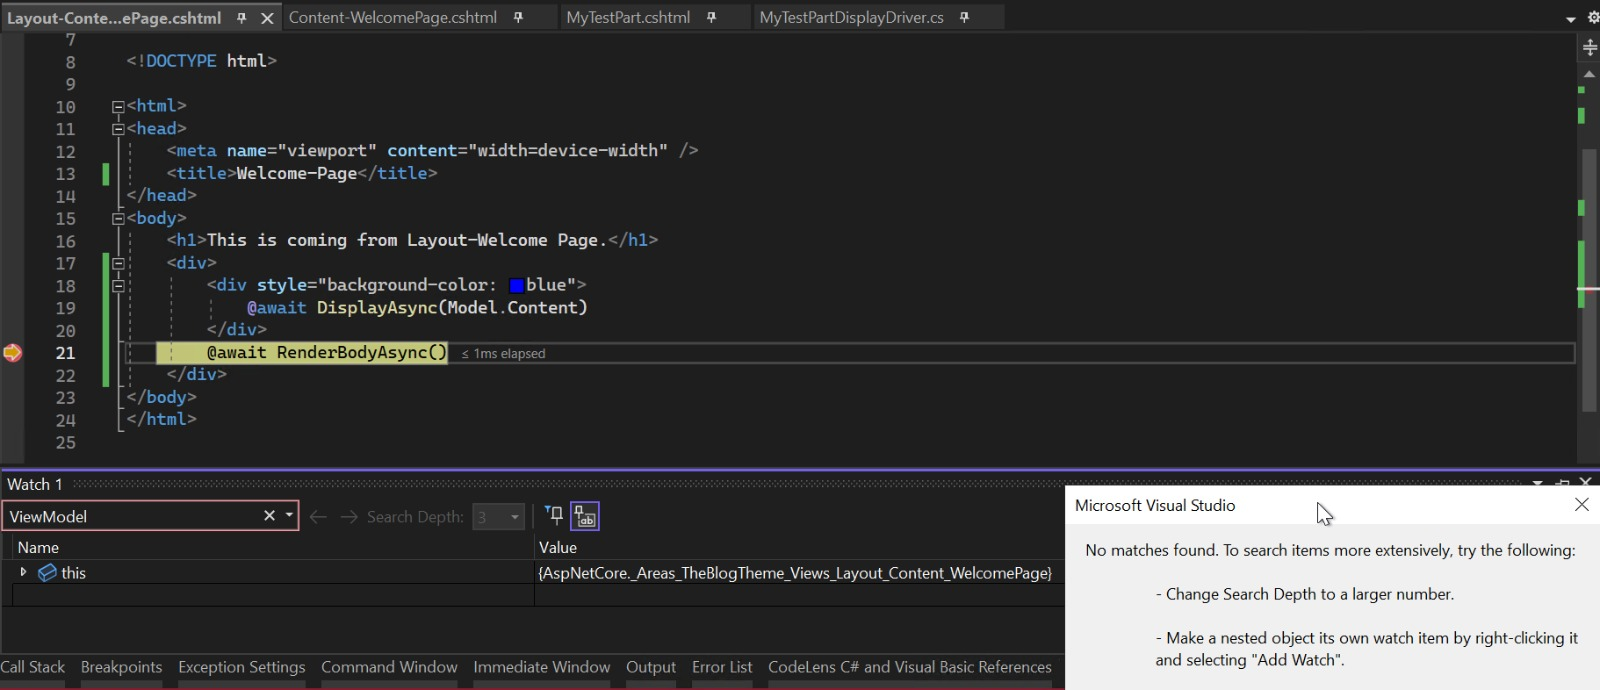Open the Output tab

pyautogui.click(x=651, y=667)
